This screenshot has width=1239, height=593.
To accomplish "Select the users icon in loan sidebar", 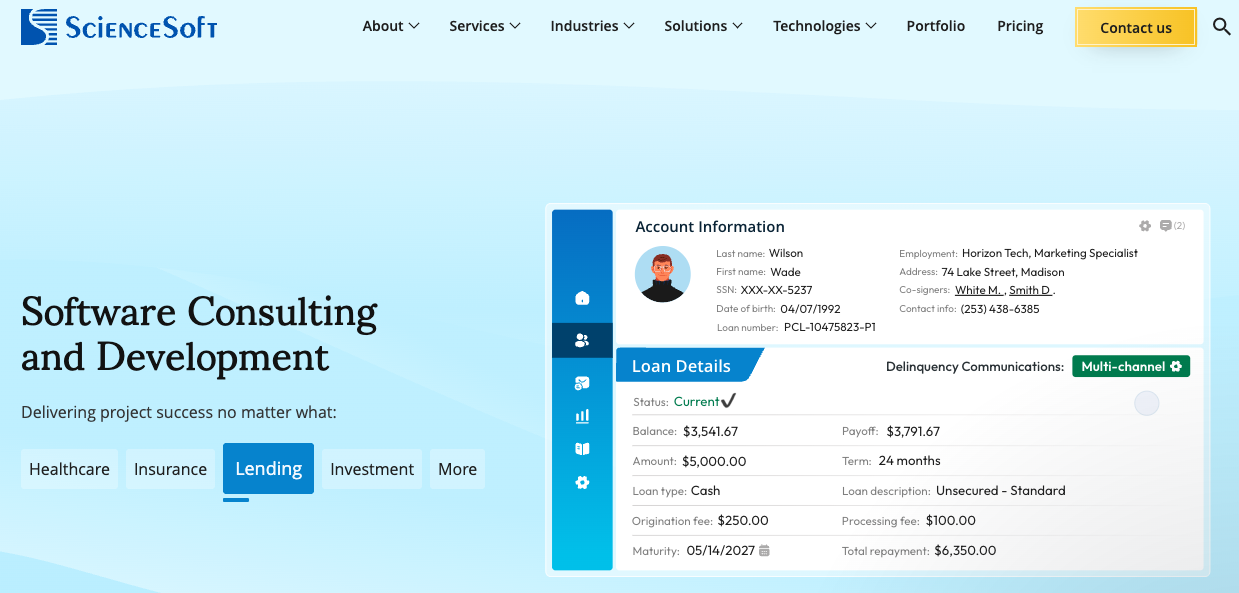I will coord(582,340).
